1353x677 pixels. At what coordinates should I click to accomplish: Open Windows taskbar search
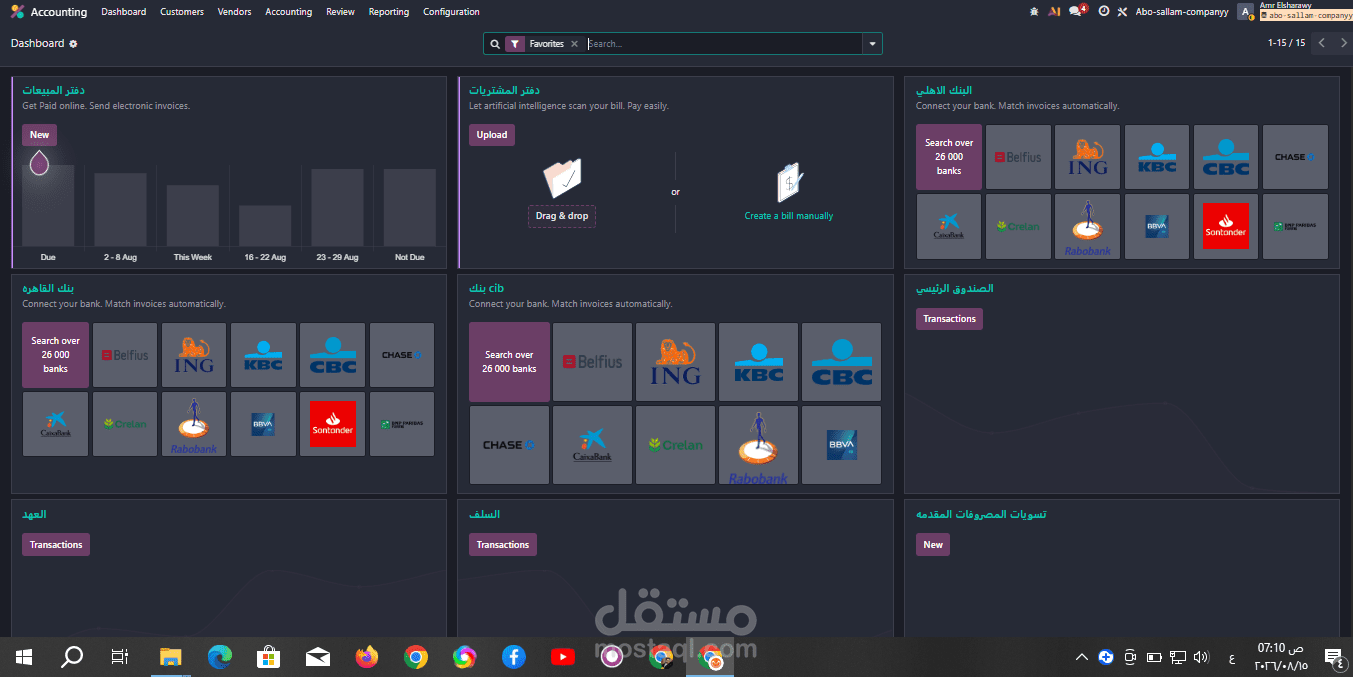(x=72, y=657)
